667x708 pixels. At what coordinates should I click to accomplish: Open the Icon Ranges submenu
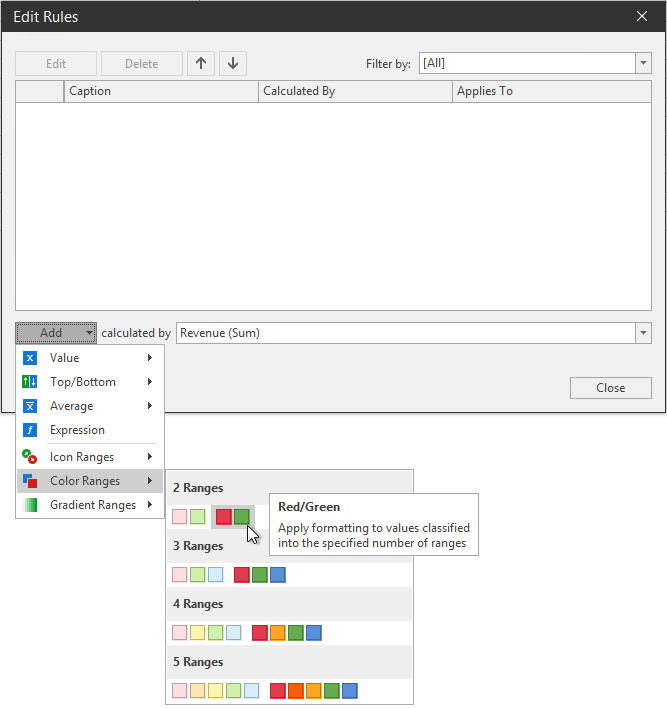point(90,457)
